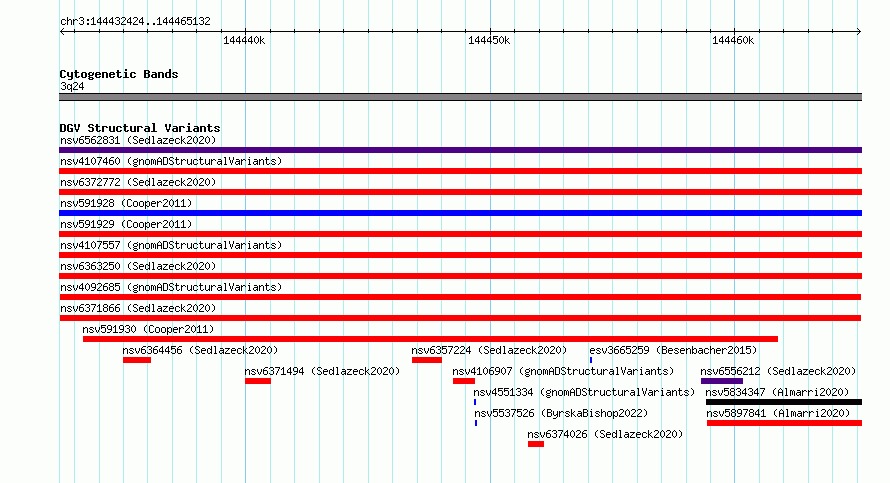Click the small red nsv6371494 bar
Image resolution: width=890 pixels, height=483 pixels.
point(258,381)
